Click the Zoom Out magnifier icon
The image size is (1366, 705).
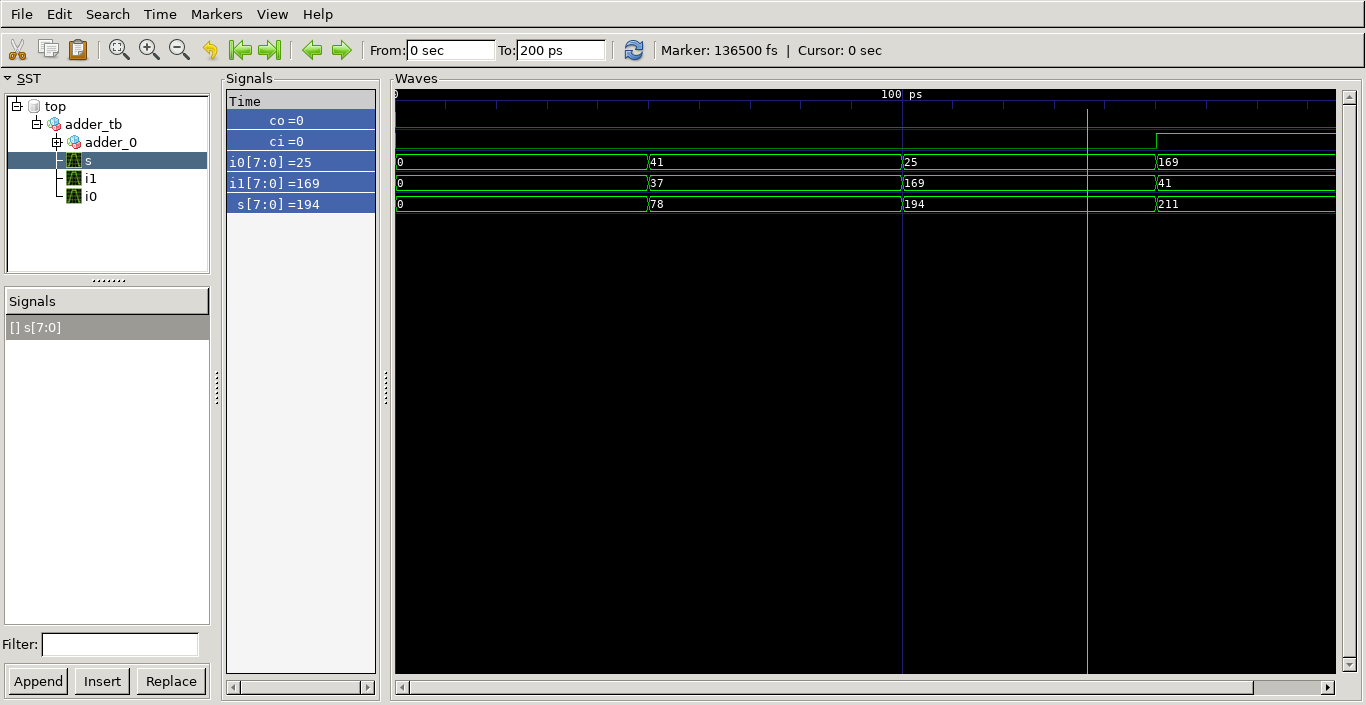179,49
